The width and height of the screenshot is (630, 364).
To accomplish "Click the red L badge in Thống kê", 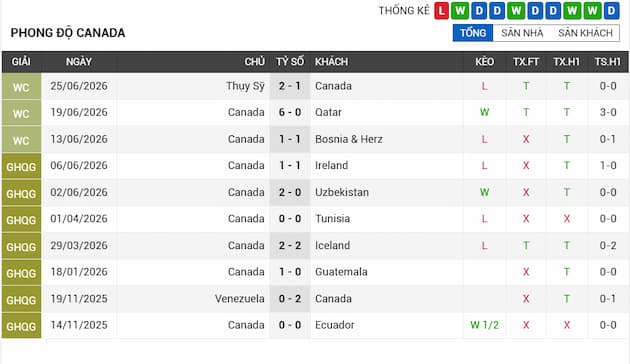I will [441, 11].
